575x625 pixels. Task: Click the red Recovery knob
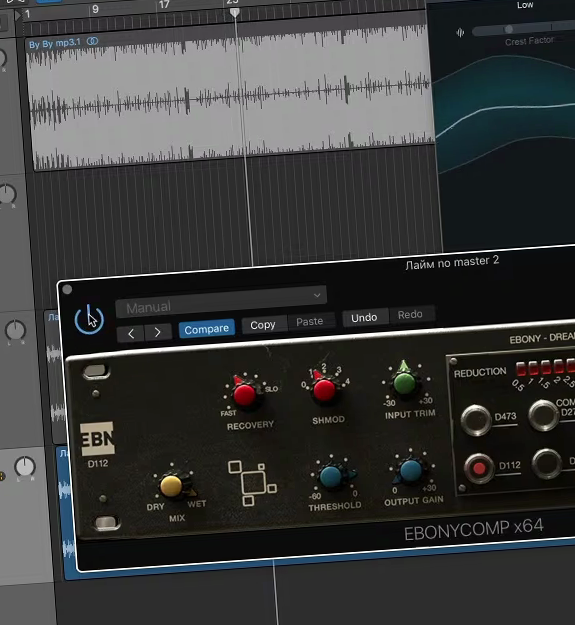click(244, 394)
